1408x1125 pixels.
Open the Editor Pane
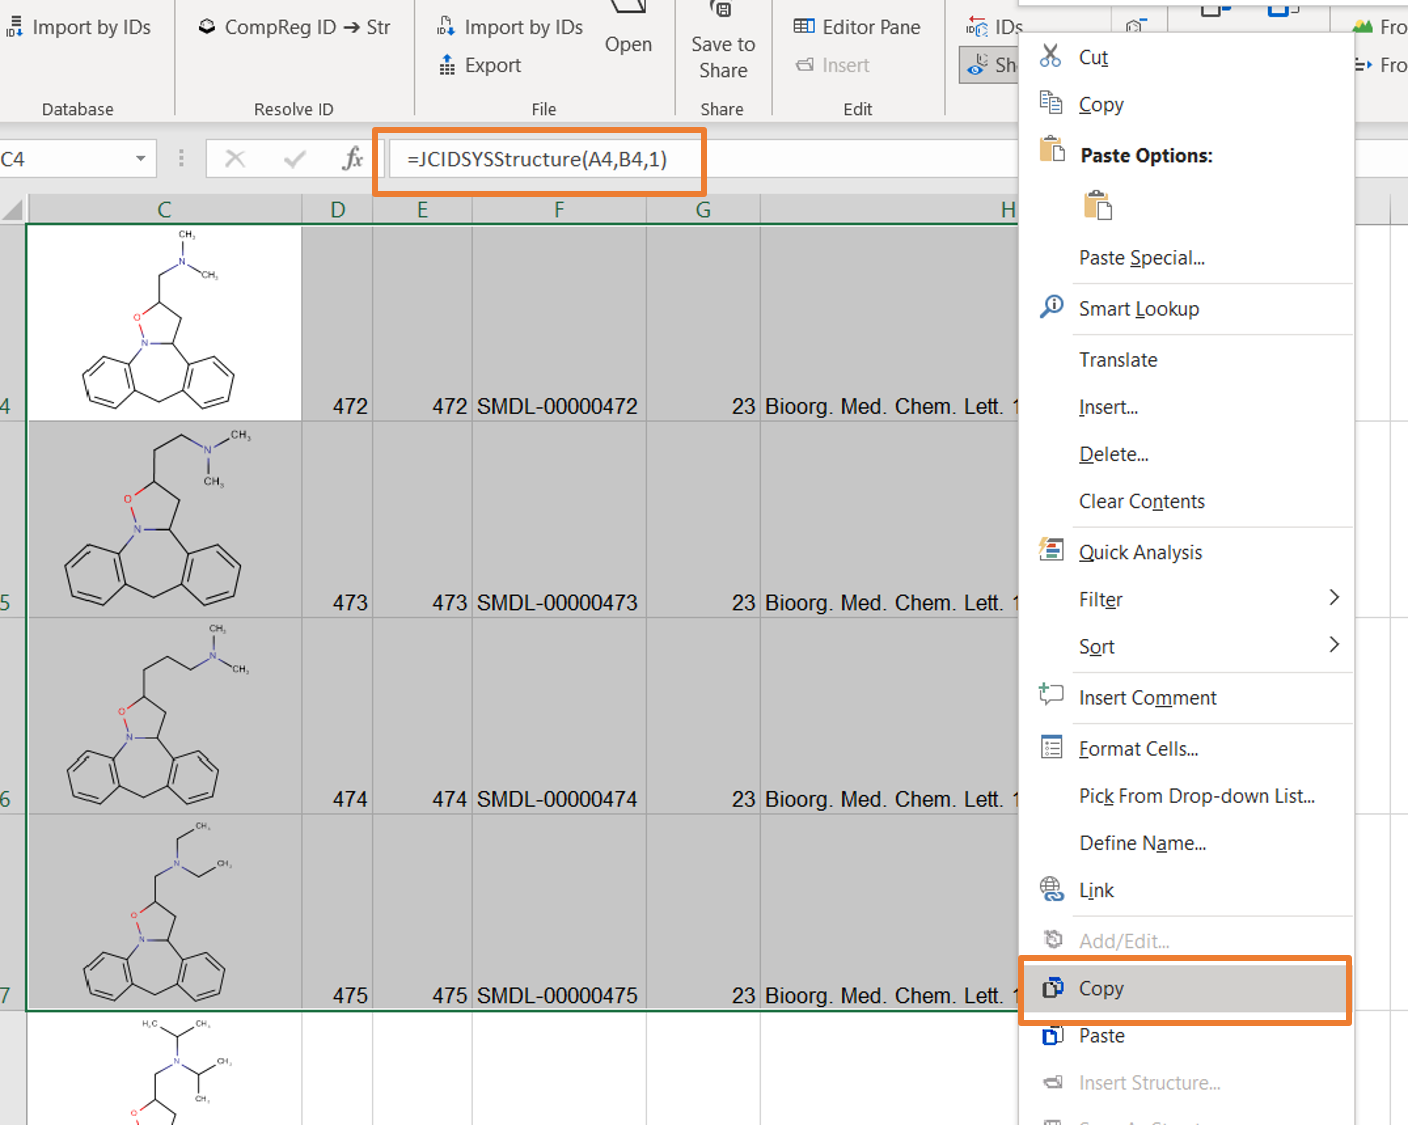click(857, 27)
